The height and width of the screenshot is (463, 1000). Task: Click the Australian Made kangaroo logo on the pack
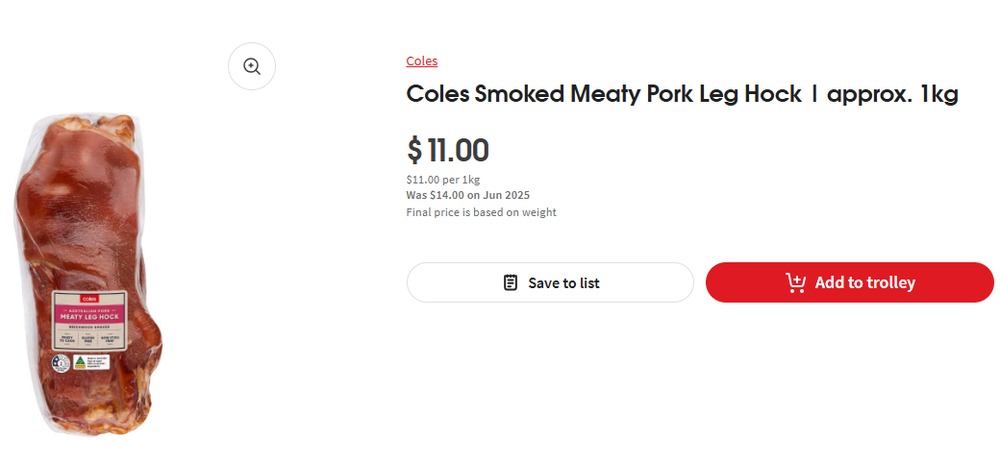[79, 362]
